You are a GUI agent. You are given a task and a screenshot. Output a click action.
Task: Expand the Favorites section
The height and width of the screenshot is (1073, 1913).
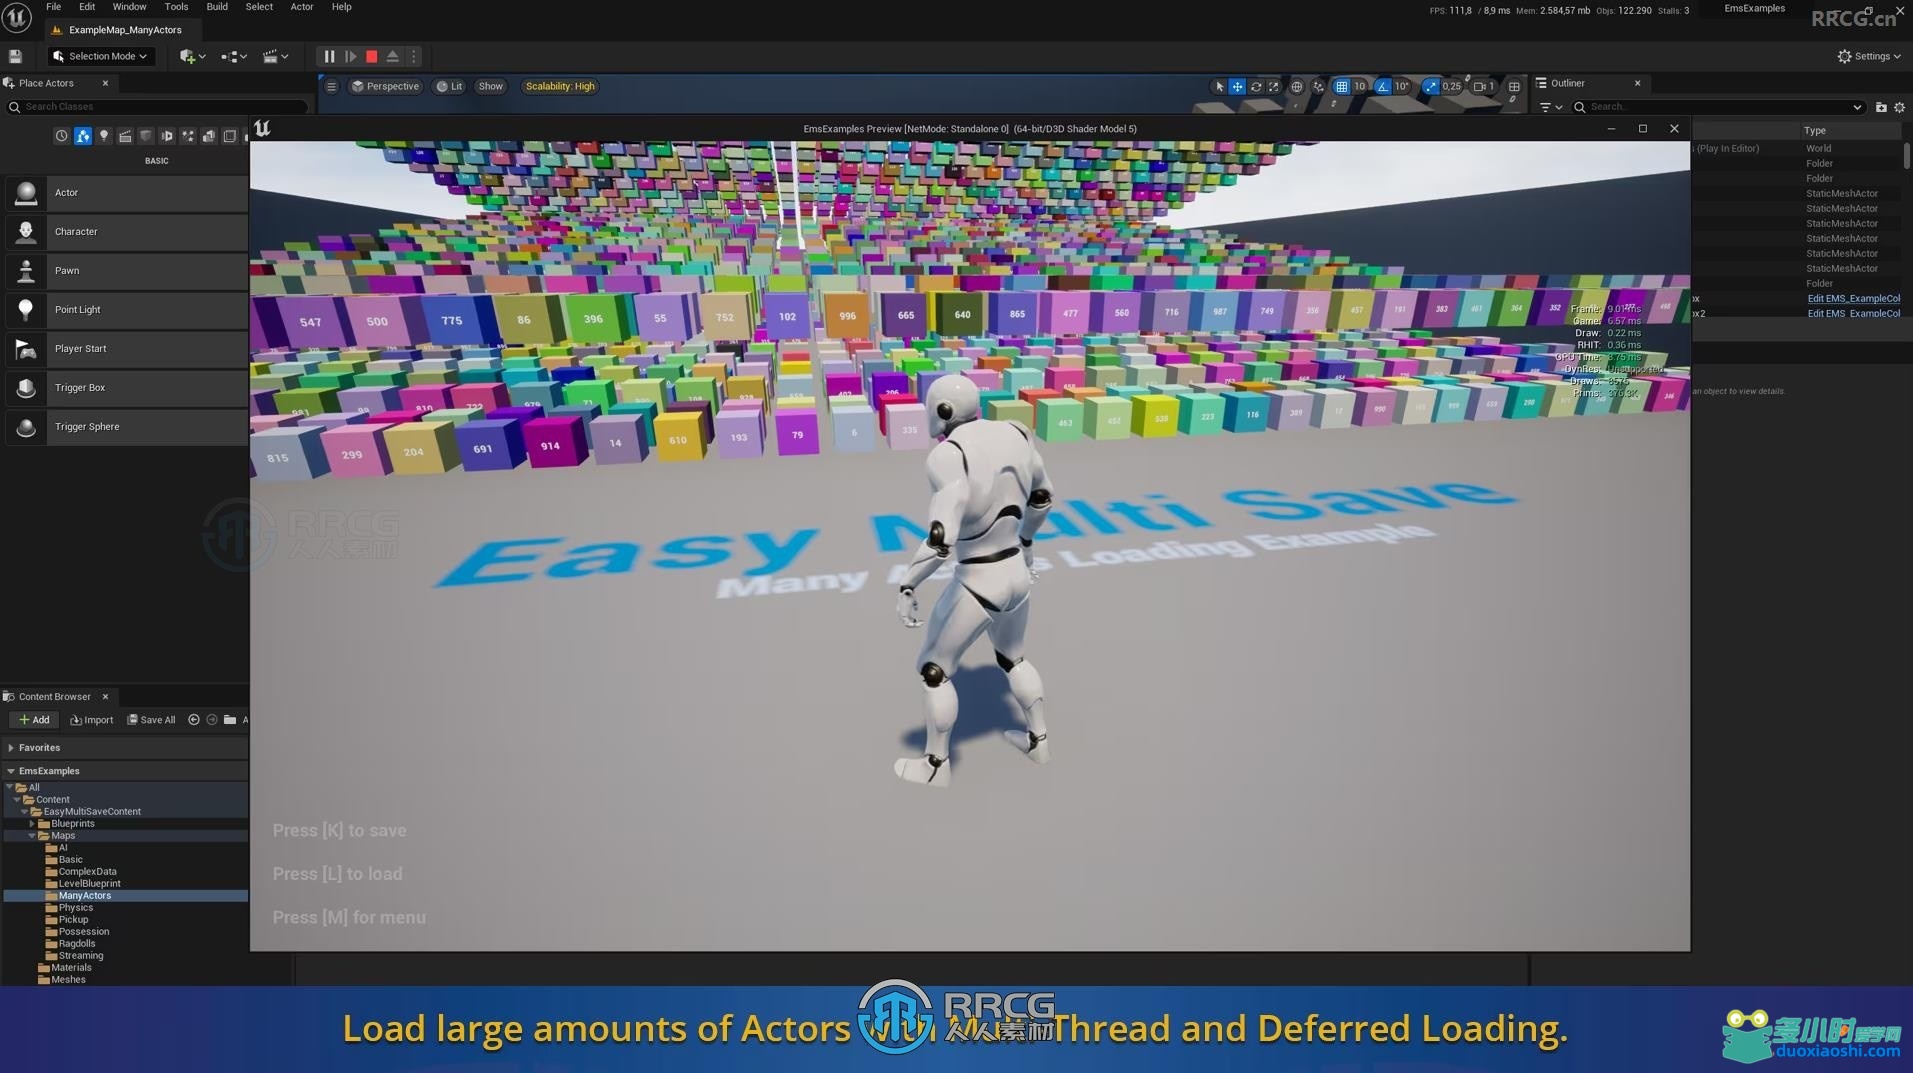(11, 748)
